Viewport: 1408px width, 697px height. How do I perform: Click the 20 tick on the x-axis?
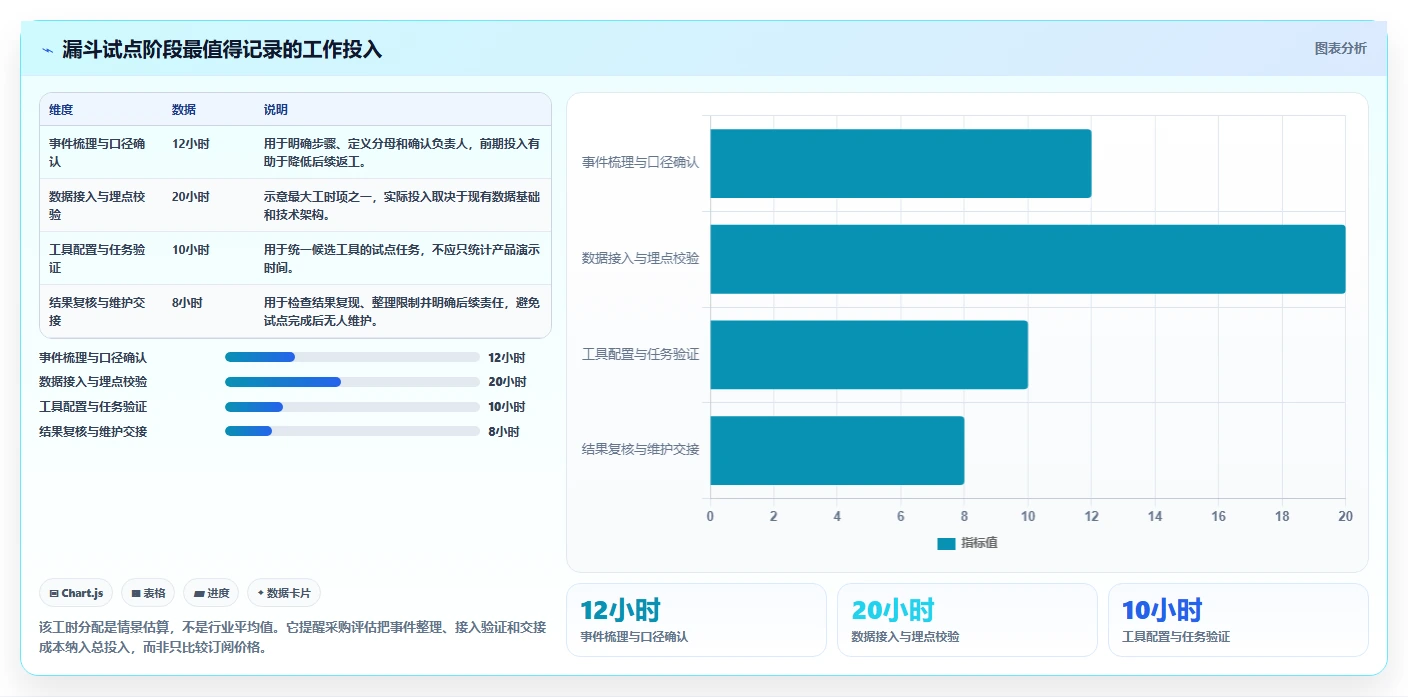[1345, 517]
